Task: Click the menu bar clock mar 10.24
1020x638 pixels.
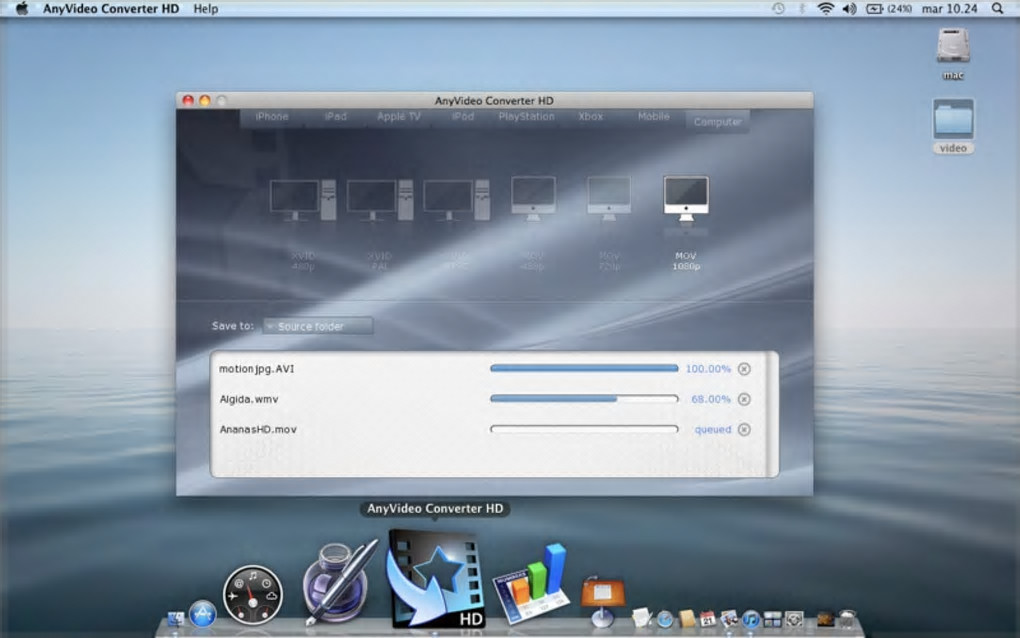Action: tap(949, 8)
